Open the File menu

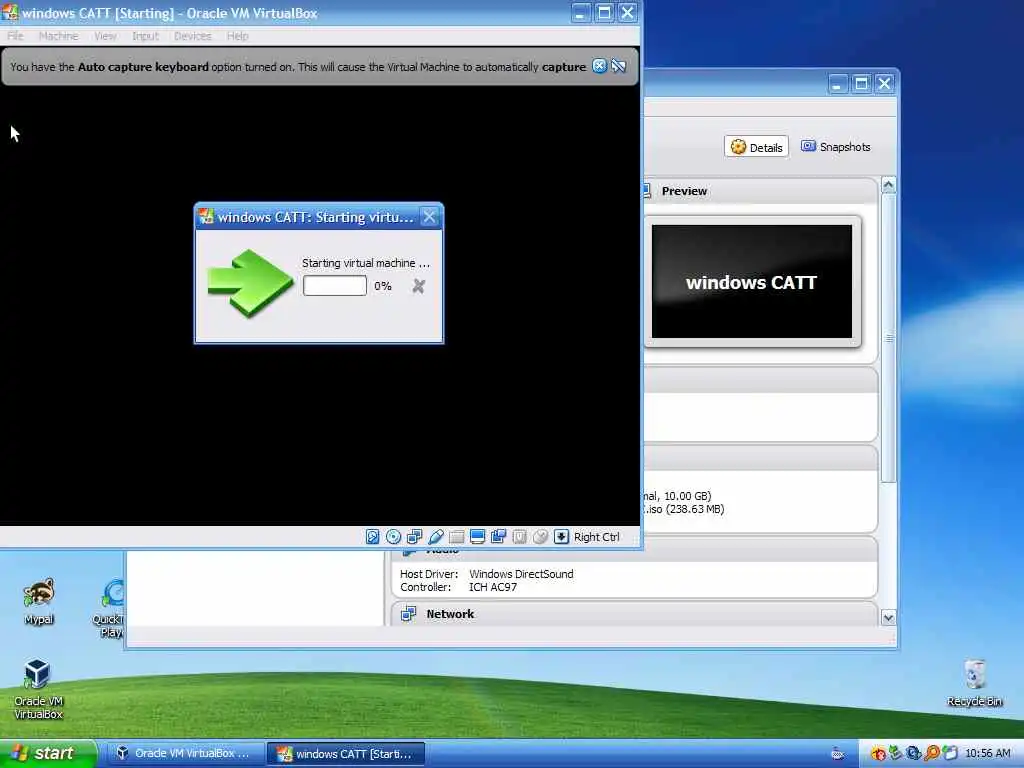15,36
